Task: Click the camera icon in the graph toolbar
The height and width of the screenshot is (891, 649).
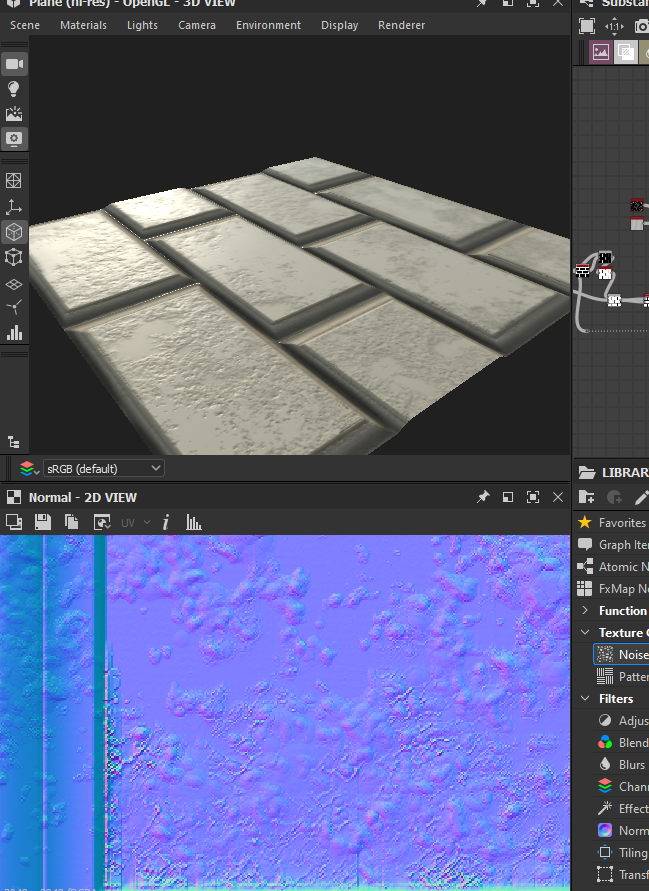Action: 641,26
